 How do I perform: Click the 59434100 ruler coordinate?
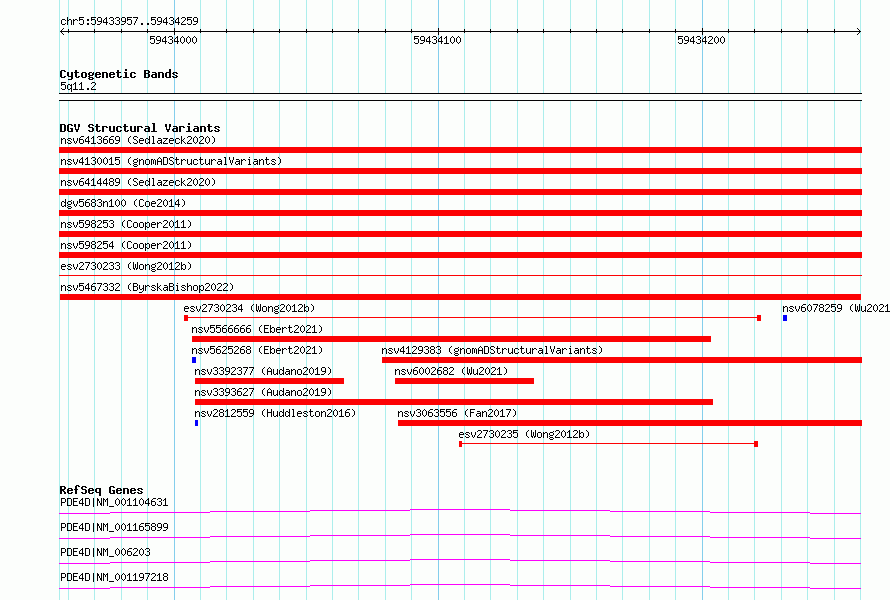coord(437,40)
